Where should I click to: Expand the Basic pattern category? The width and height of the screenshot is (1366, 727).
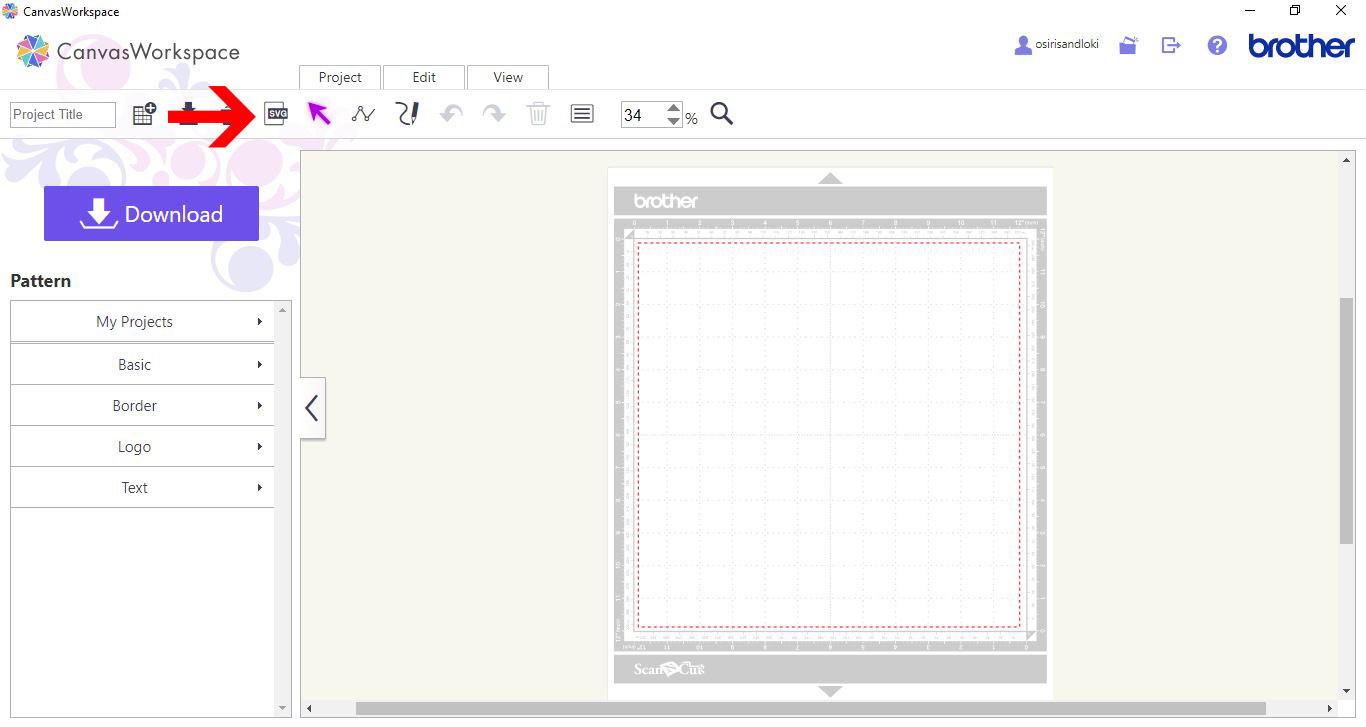(x=141, y=364)
